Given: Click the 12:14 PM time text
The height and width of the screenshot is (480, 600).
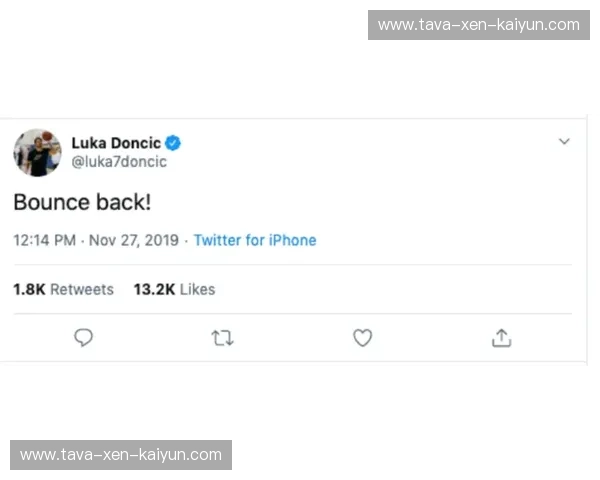Looking at the screenshot, I should coord(44,240).
